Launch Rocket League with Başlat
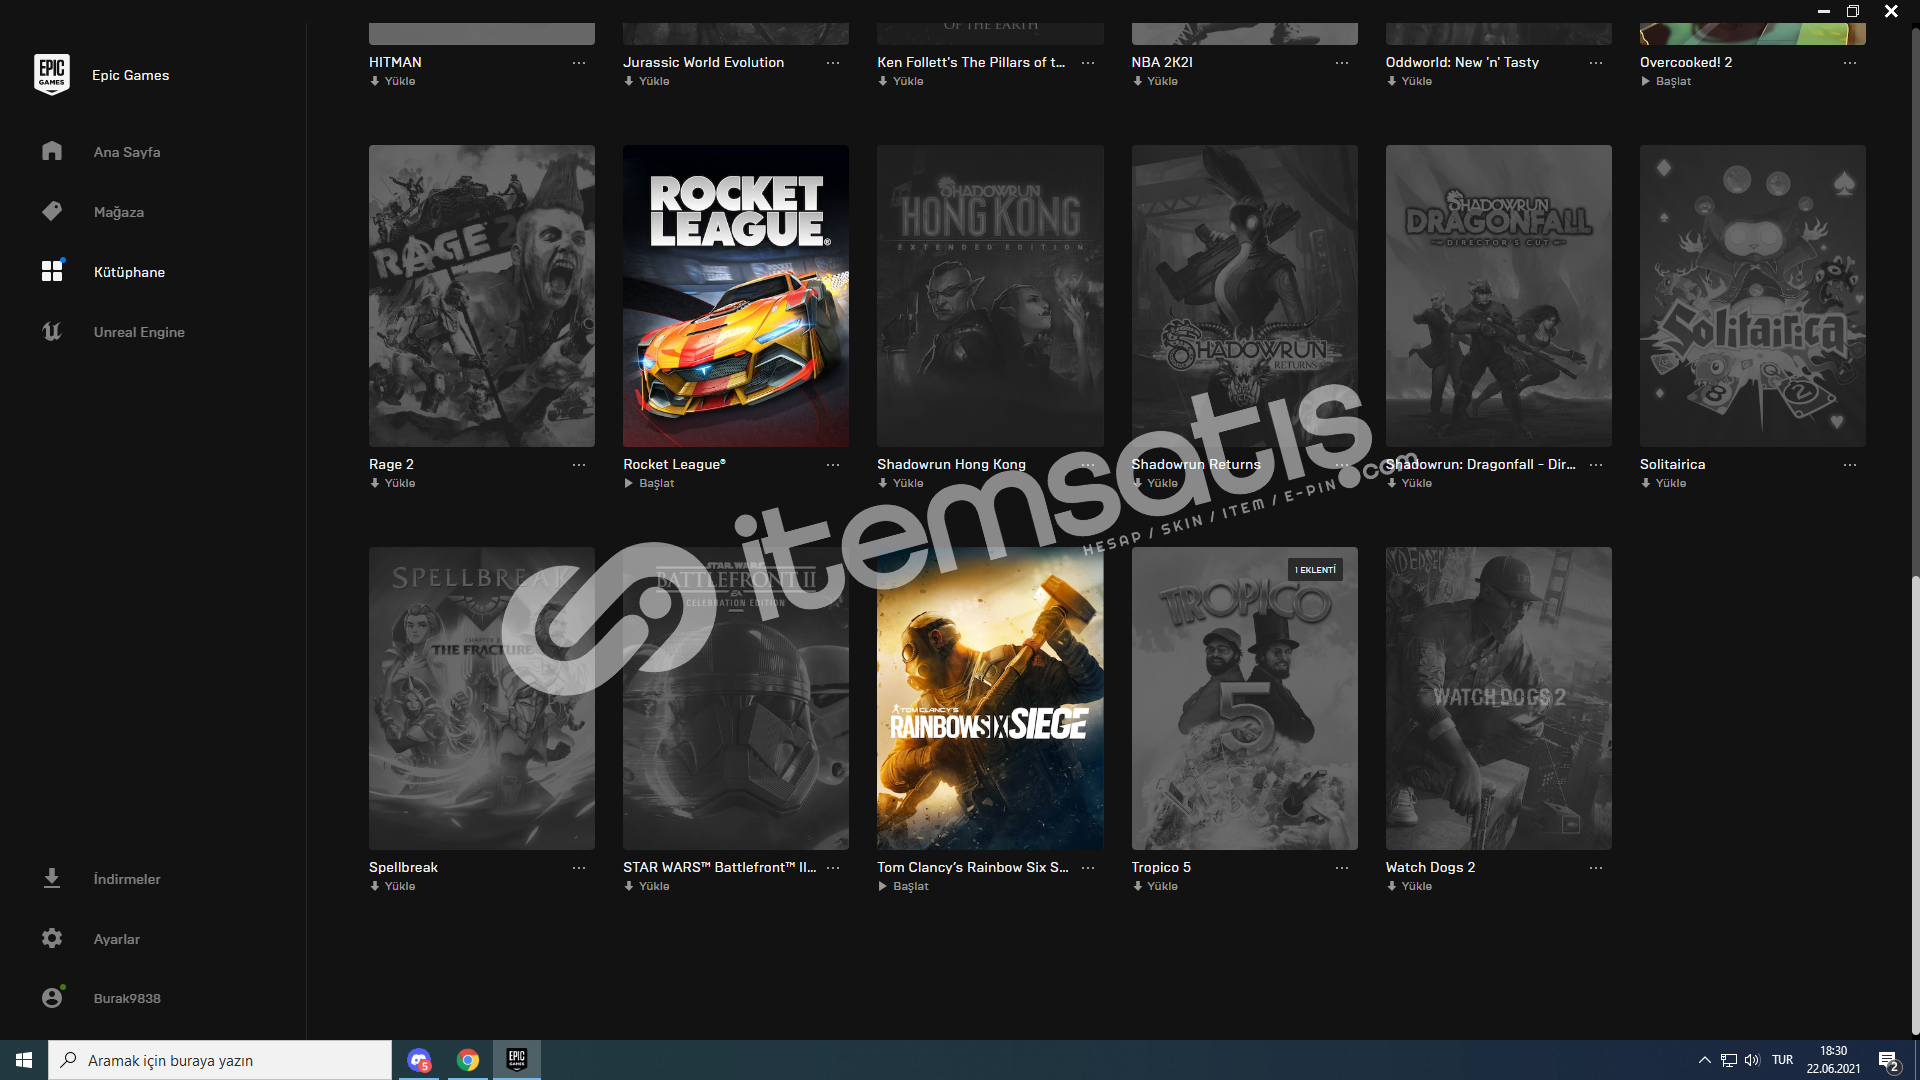Image resolution: width=1920 pixels, height=1080 pixels. pyautogui.click(x=650, y=483)
